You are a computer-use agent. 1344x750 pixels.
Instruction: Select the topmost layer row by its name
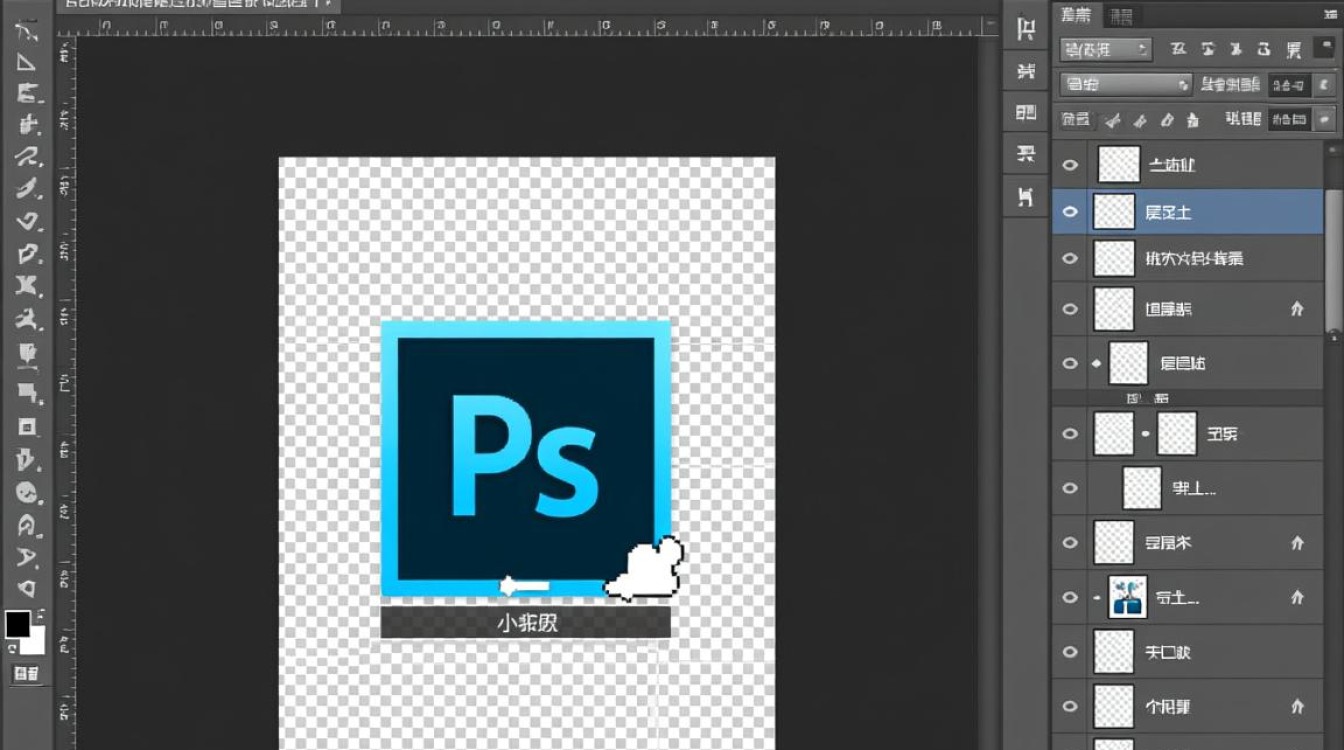click(1172, 165)
